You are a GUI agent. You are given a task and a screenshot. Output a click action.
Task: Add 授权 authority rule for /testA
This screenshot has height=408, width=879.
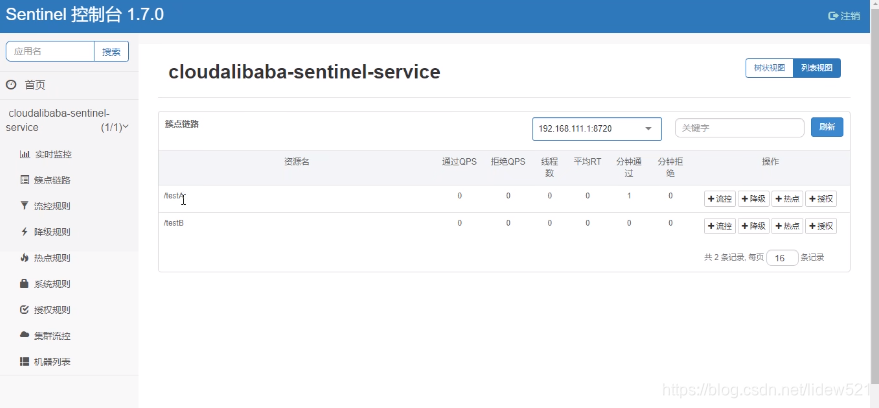click(821, 198)
